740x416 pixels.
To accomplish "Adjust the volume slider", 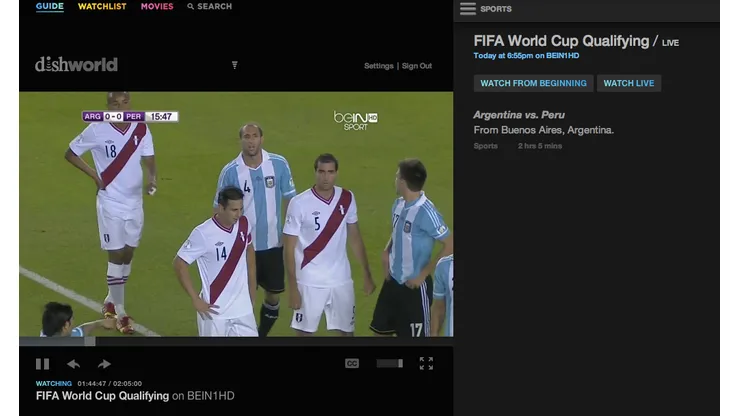I will pos(390,363).
